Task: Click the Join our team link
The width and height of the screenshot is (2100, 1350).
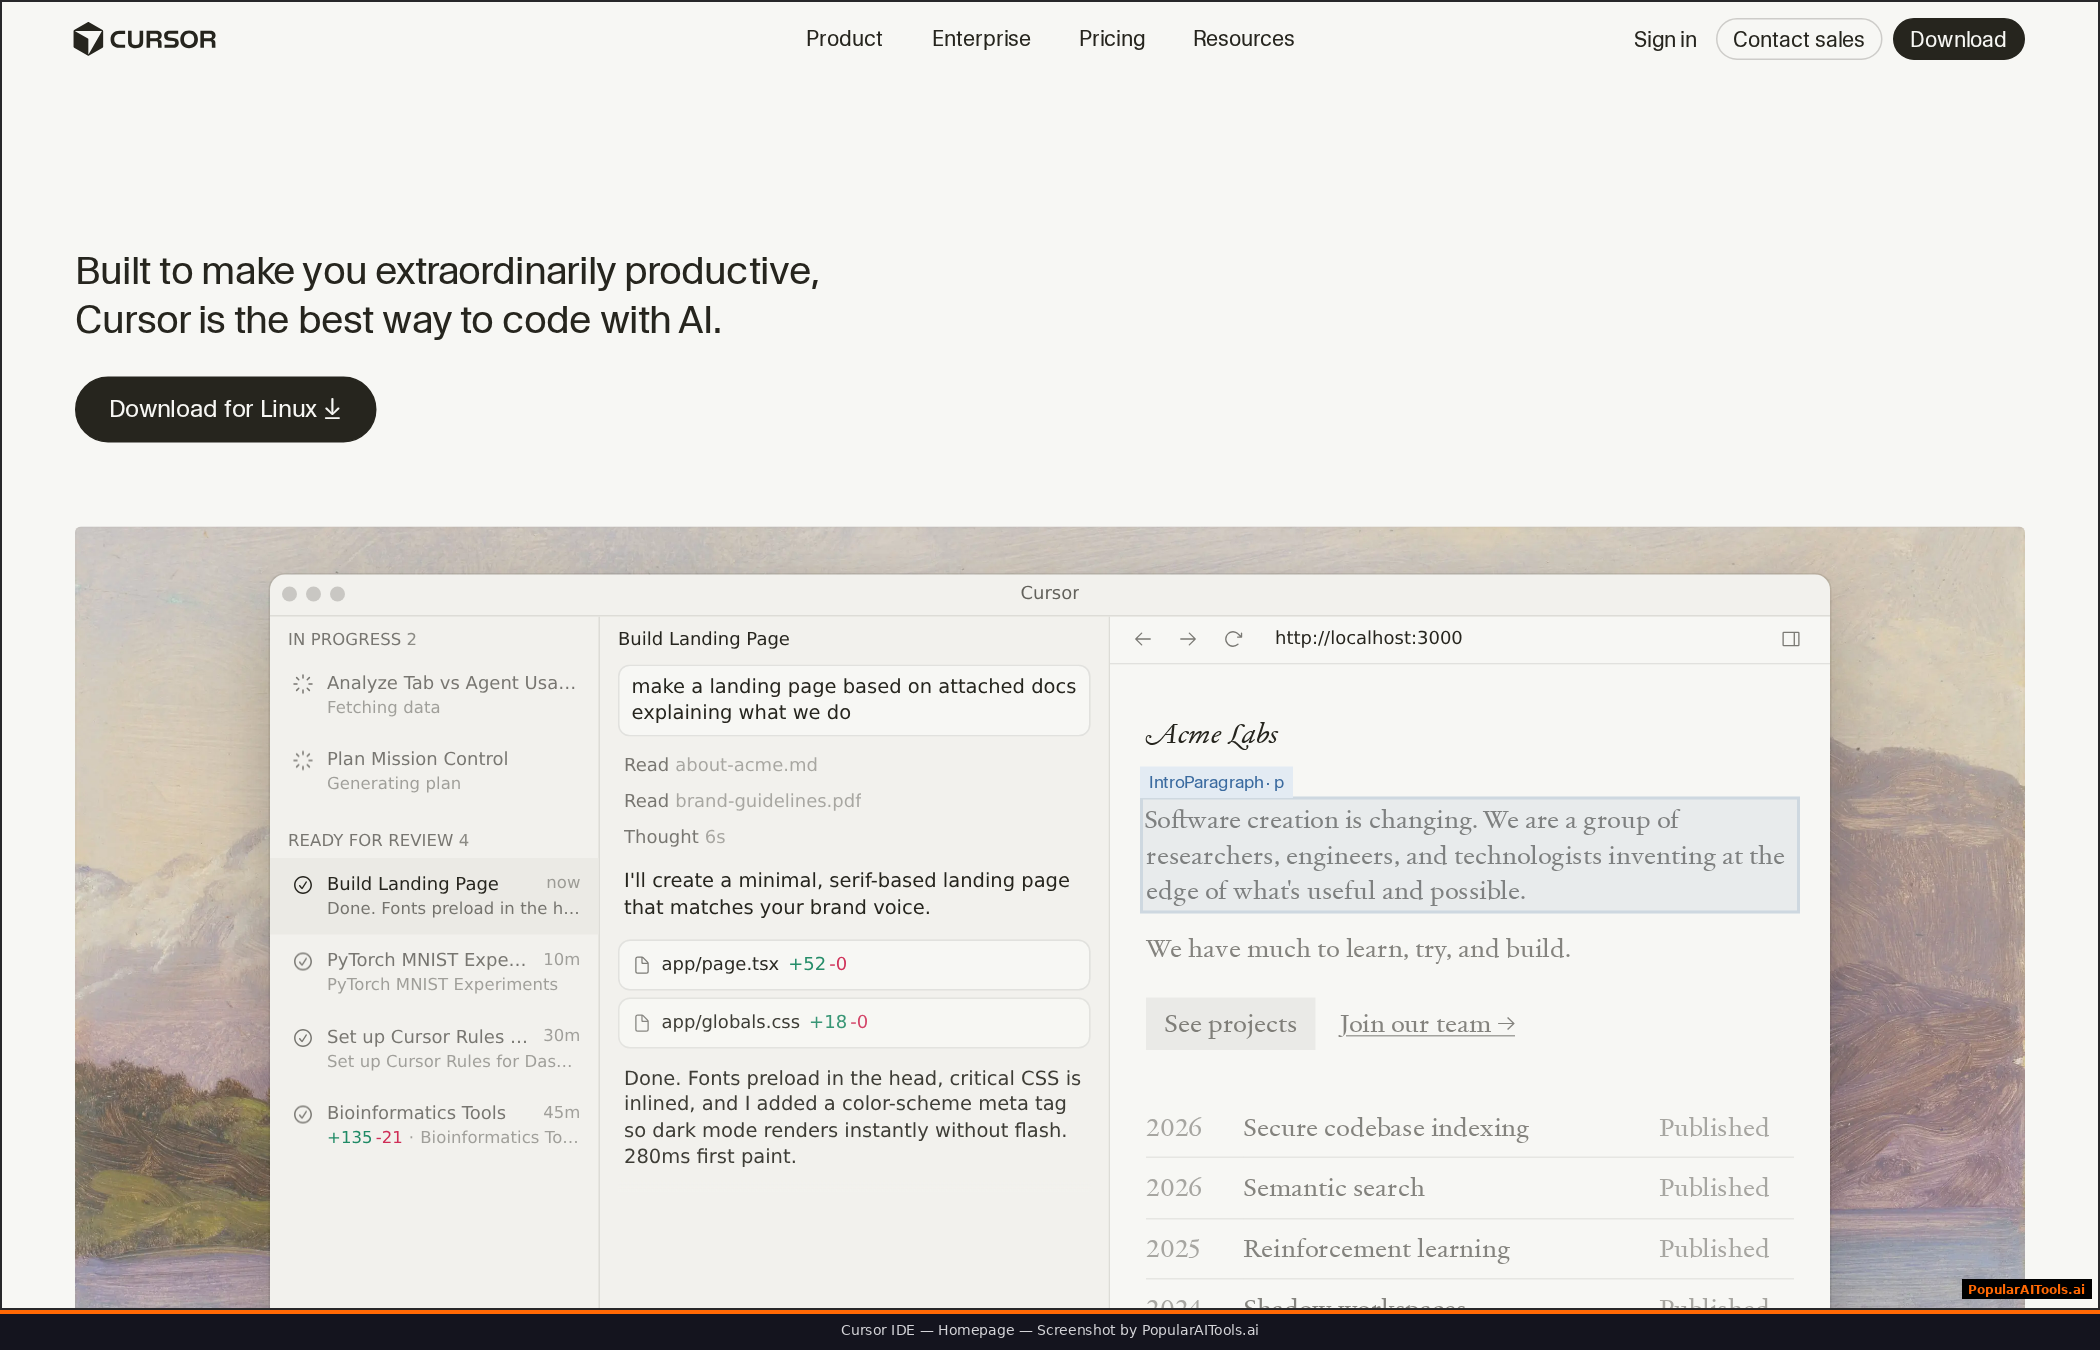Action: point(1426,1024)
